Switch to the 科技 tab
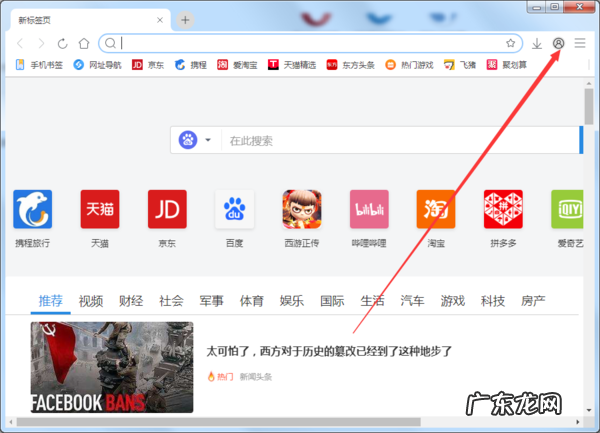This screenshot has height=433, width=600. [493, 301]
